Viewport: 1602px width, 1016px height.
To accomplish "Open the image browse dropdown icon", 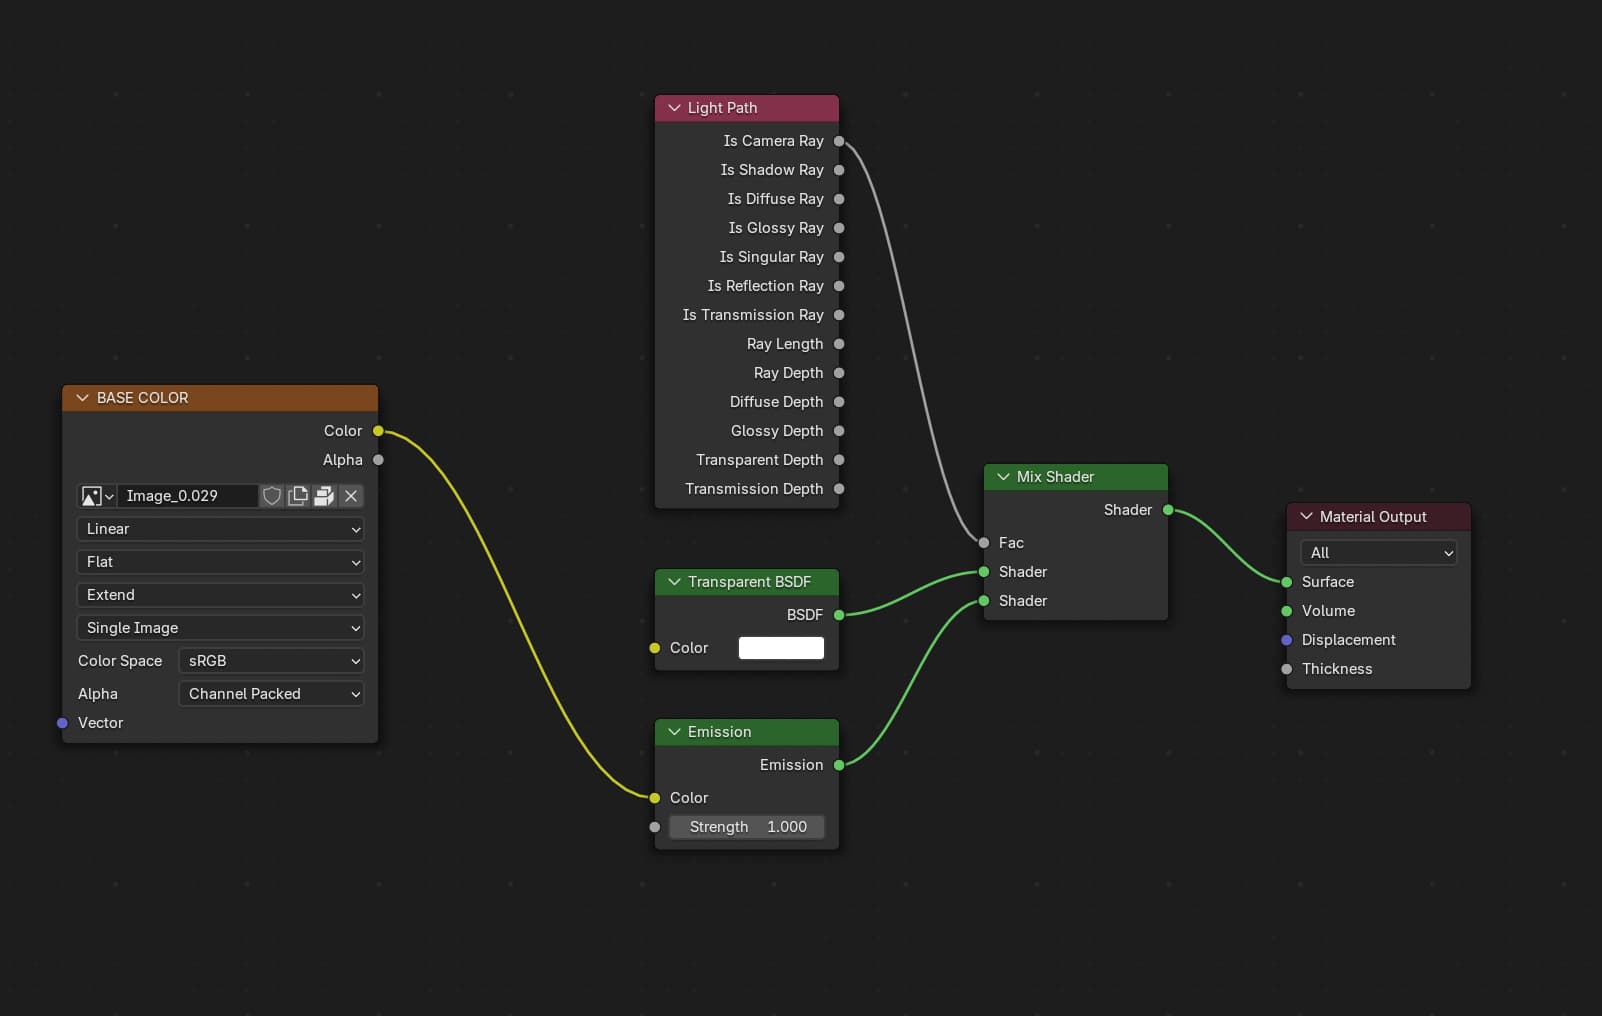I will coord(97,496).
